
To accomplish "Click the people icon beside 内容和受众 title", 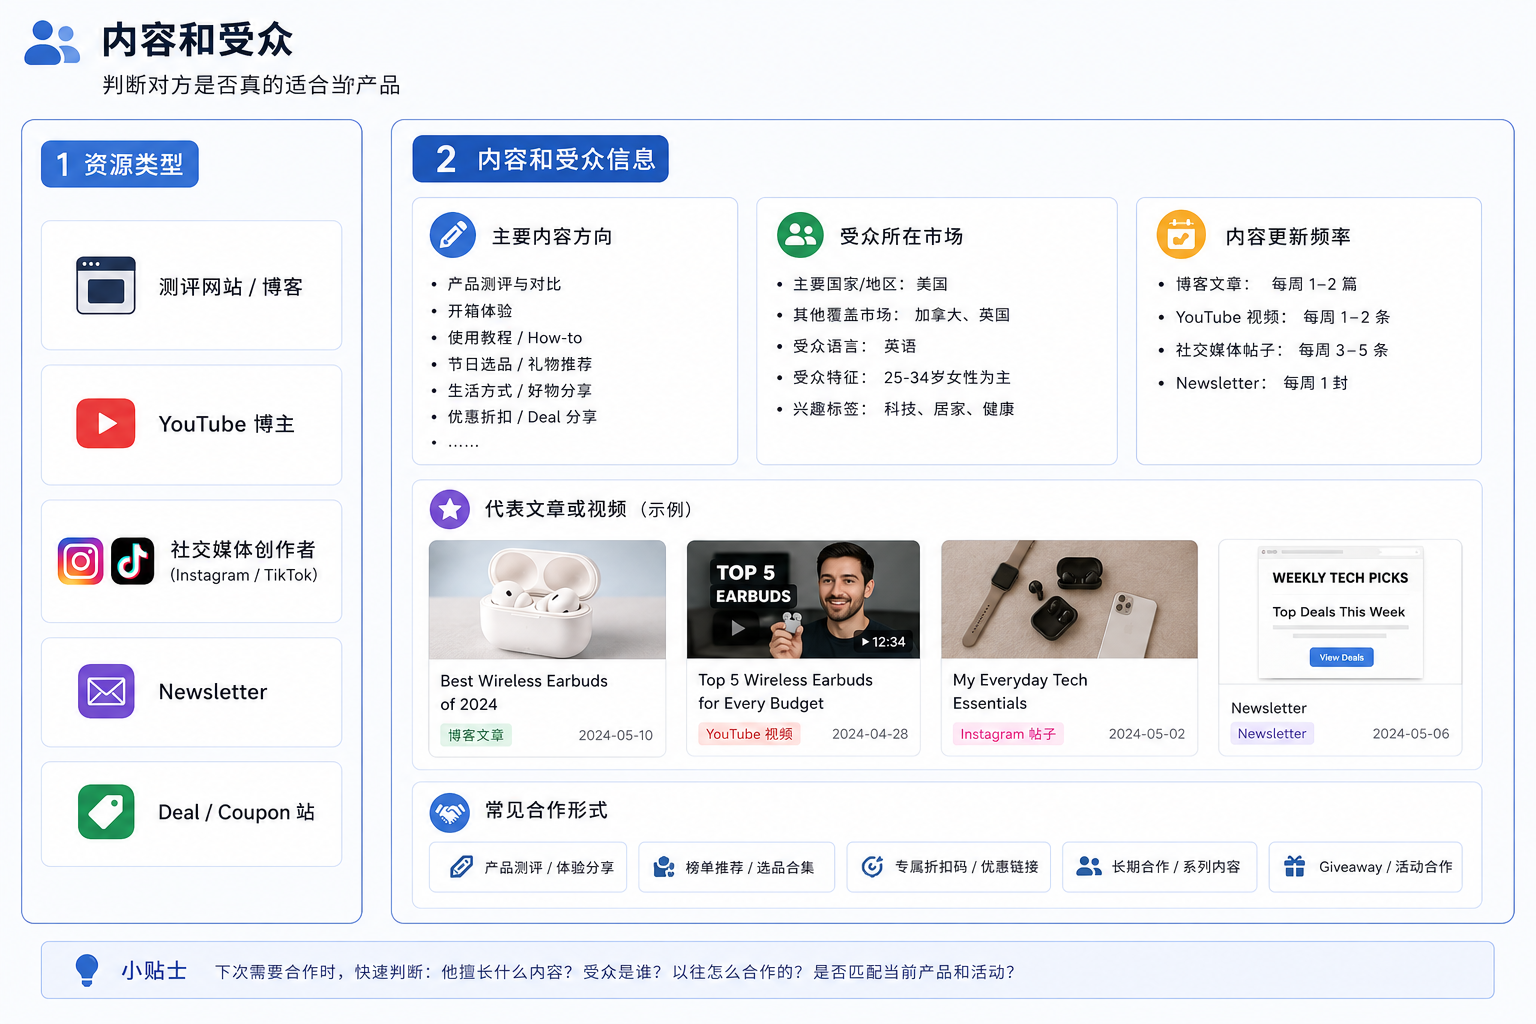I will (51, 43).
